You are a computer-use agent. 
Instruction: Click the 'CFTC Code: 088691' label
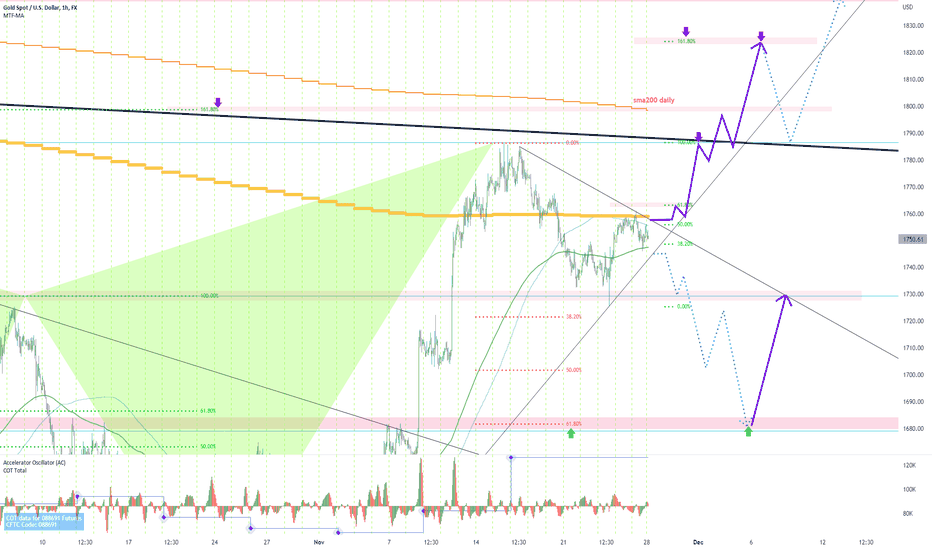[x=32, y=525]
